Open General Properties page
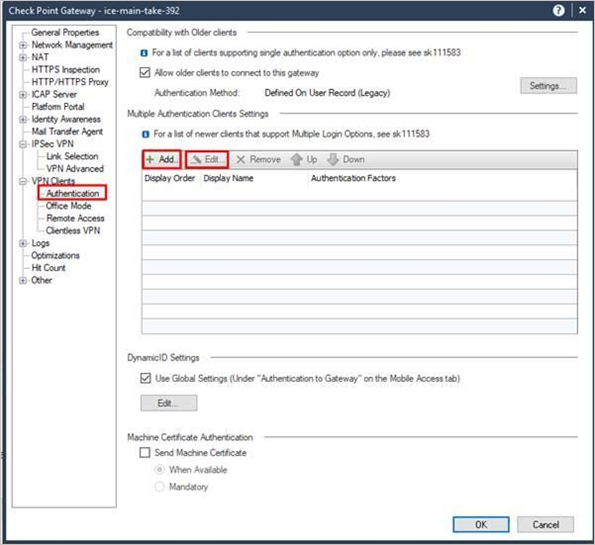Screen dimensions: 595x545 [65, 33]
